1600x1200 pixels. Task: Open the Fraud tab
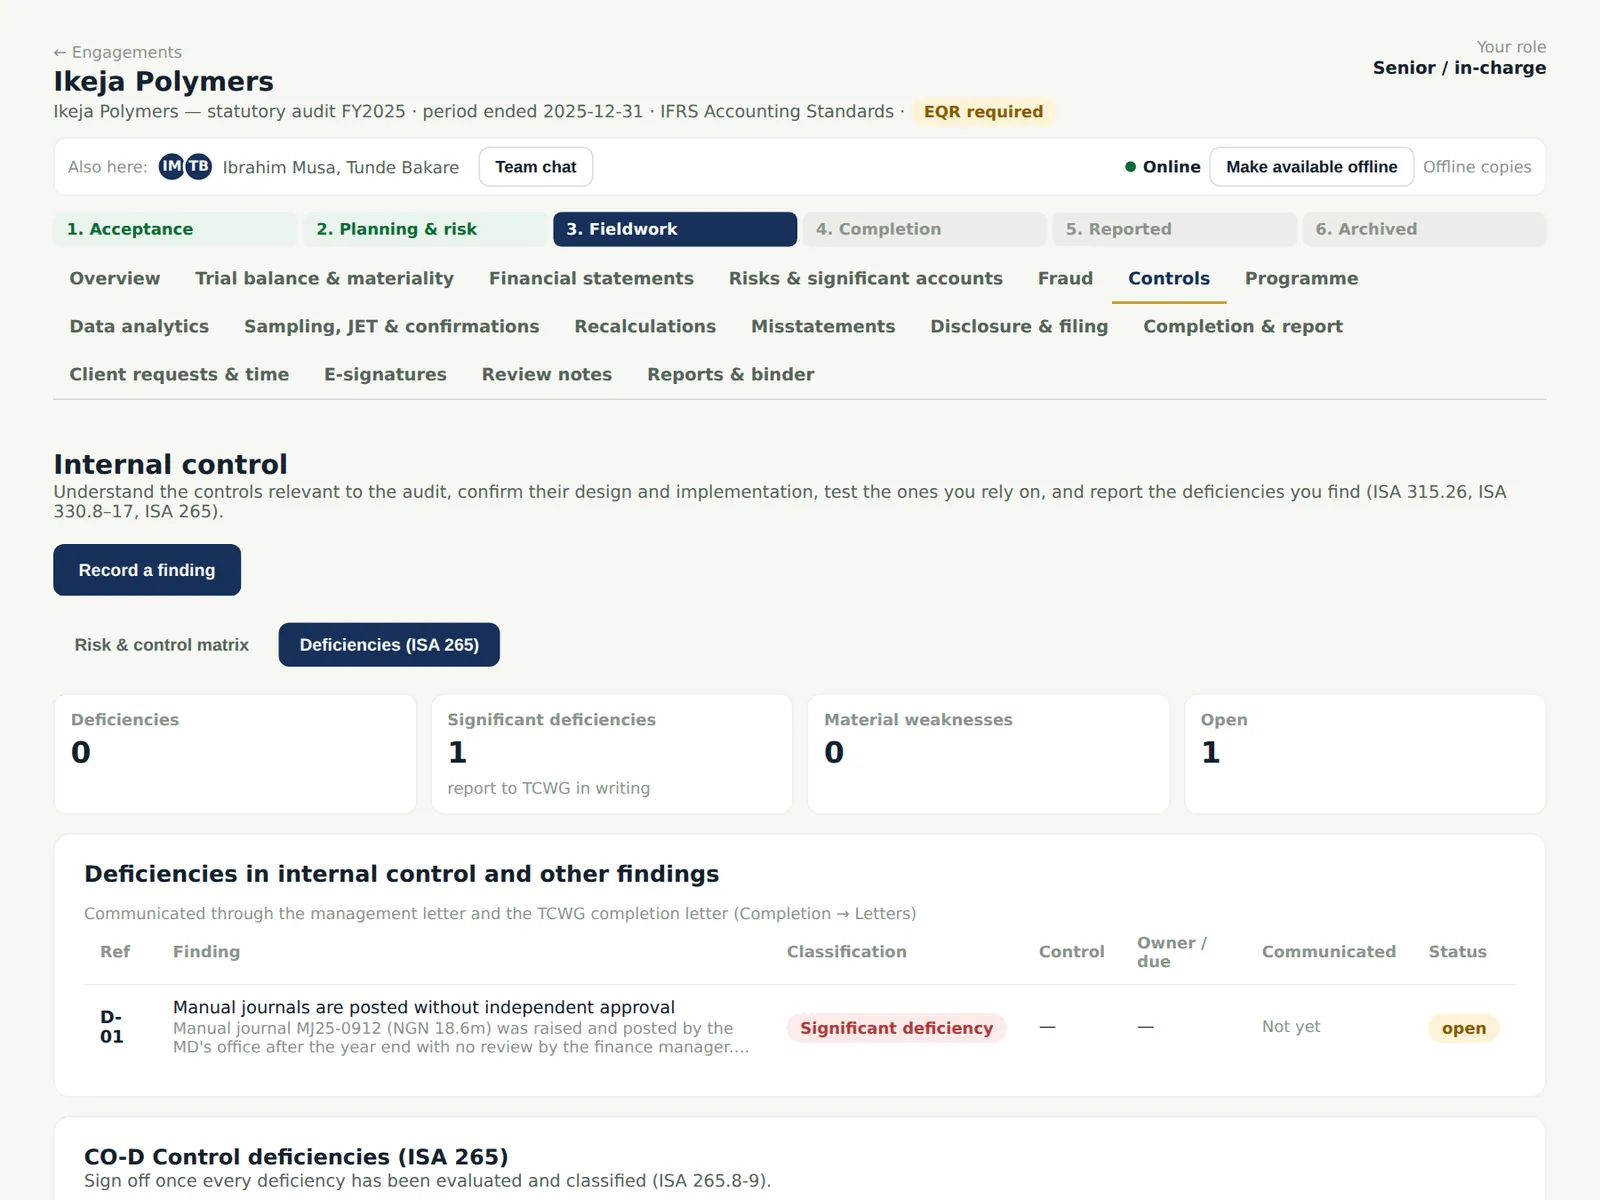(1065, 278)
